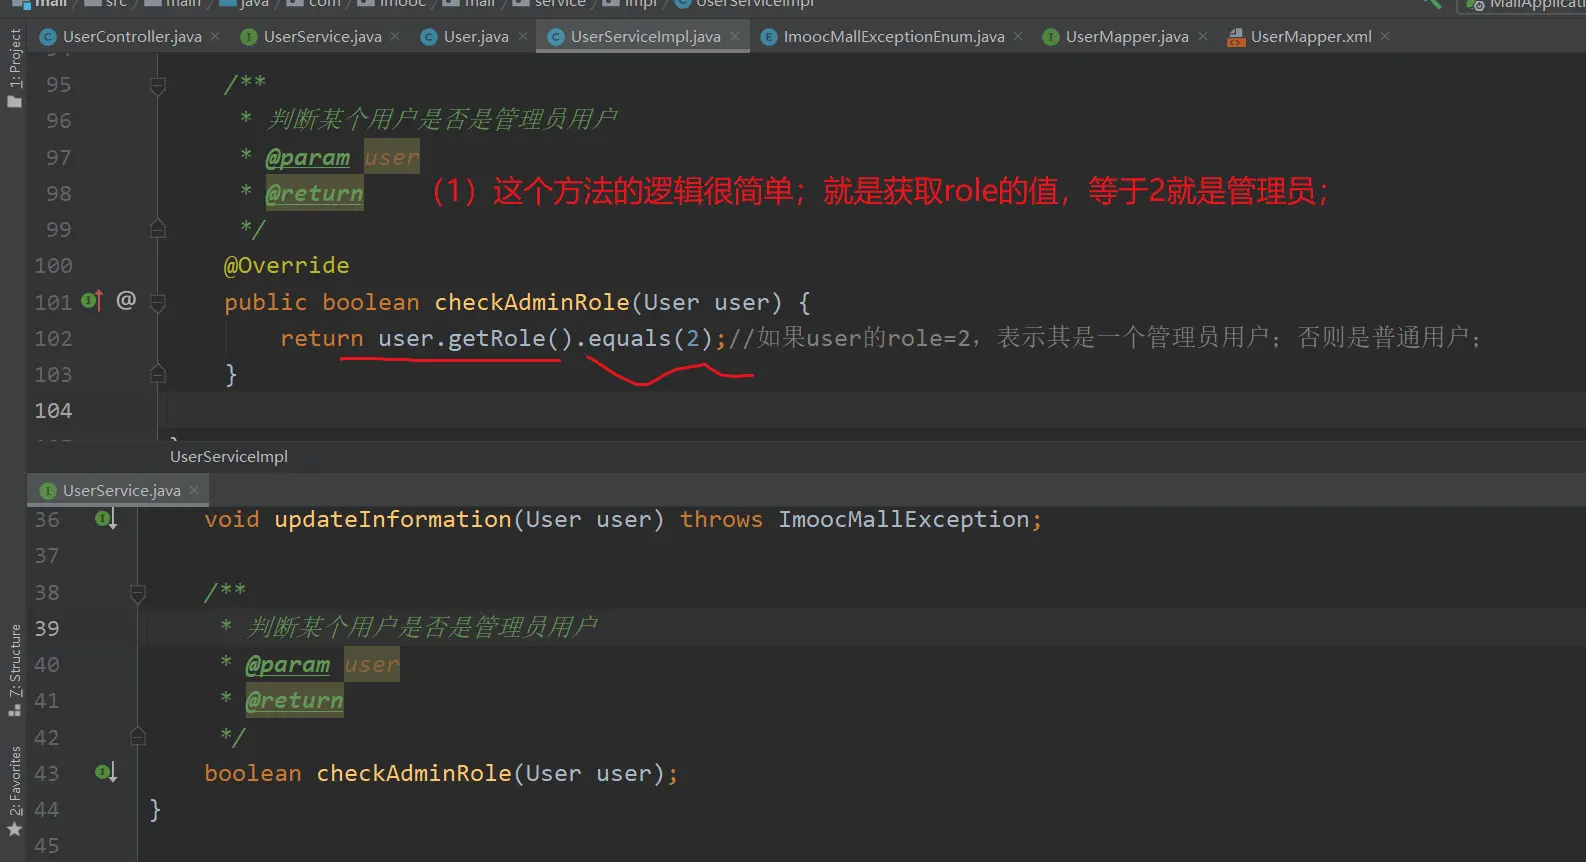Close the top editor's UserService.java tab
Image resolution: width=1586 pixels, height=862 pixels.
coord(395,37)
